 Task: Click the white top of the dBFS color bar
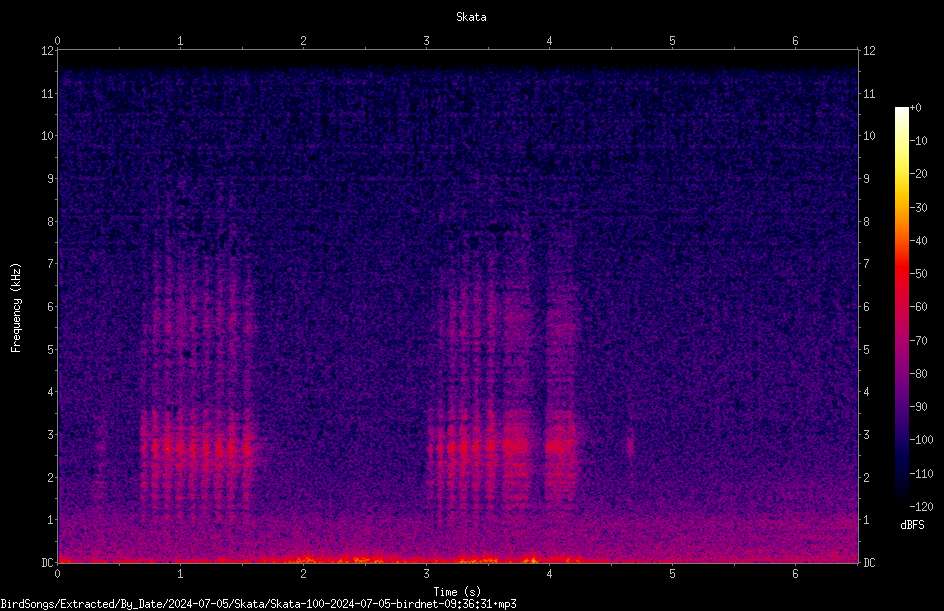[x=902, y=111]
